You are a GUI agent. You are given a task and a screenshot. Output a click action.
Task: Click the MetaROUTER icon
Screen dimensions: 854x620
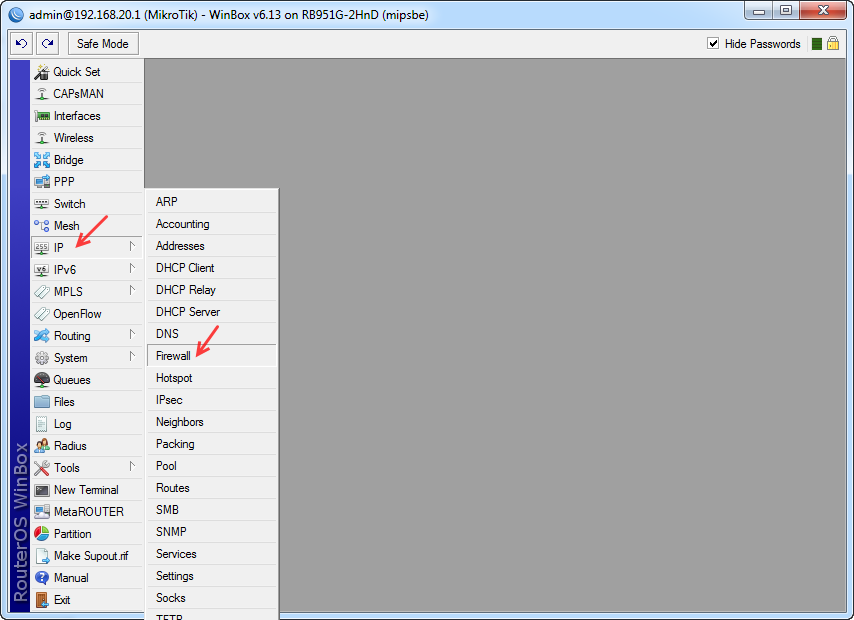tap(42, 512)
